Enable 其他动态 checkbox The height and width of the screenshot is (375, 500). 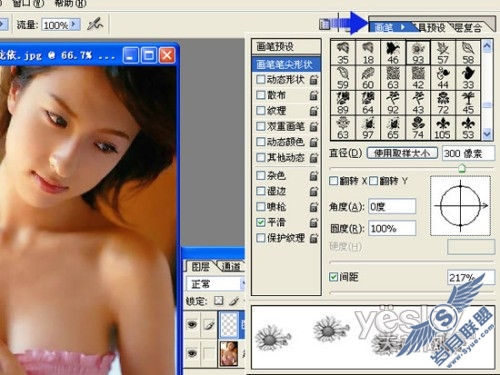(x=261, y=157)
